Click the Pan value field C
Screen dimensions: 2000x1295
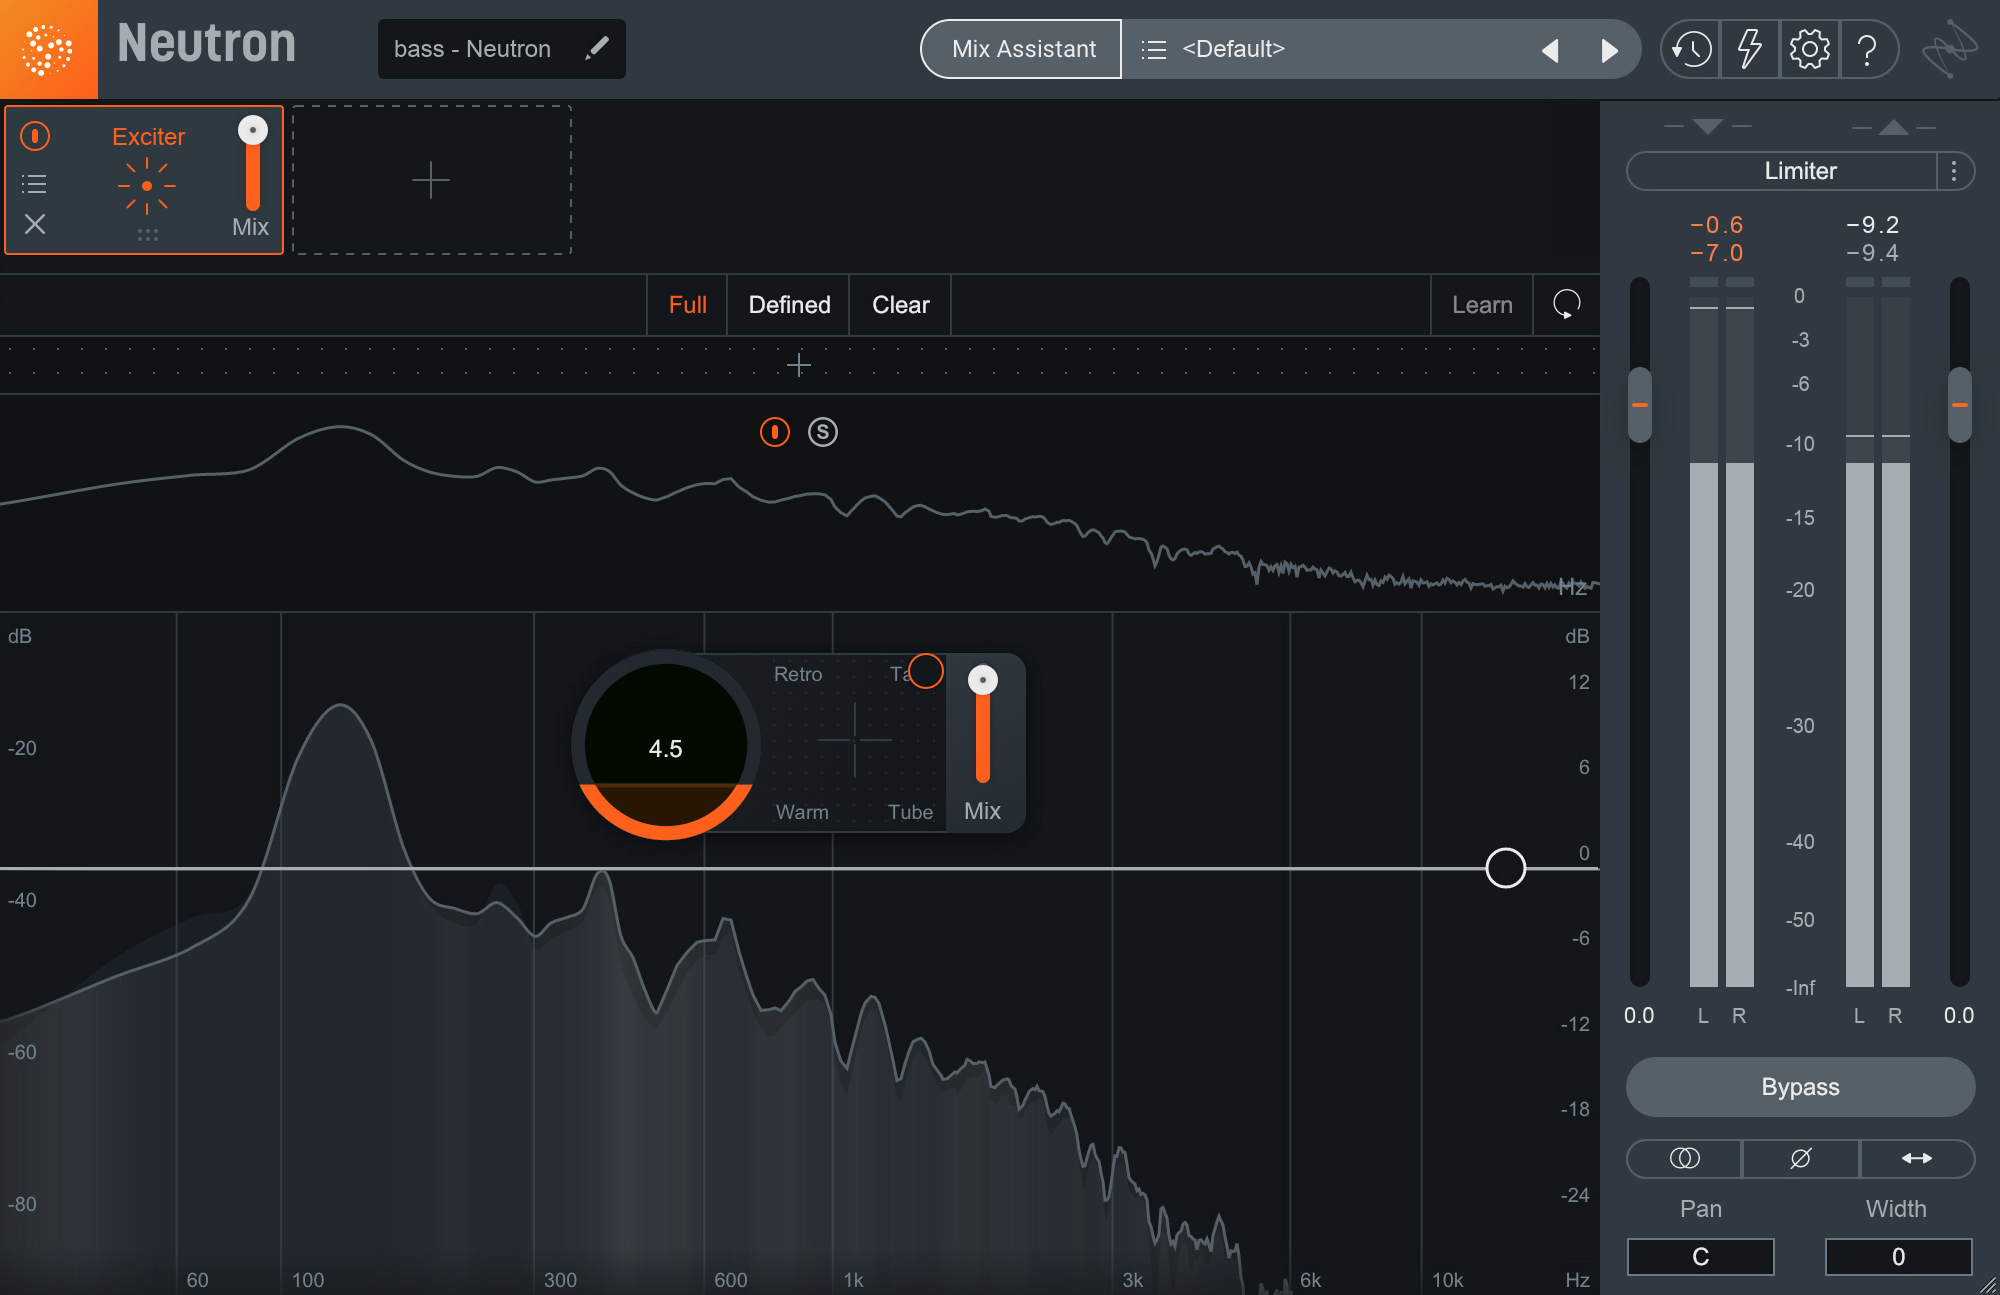click(1700, 1257)
